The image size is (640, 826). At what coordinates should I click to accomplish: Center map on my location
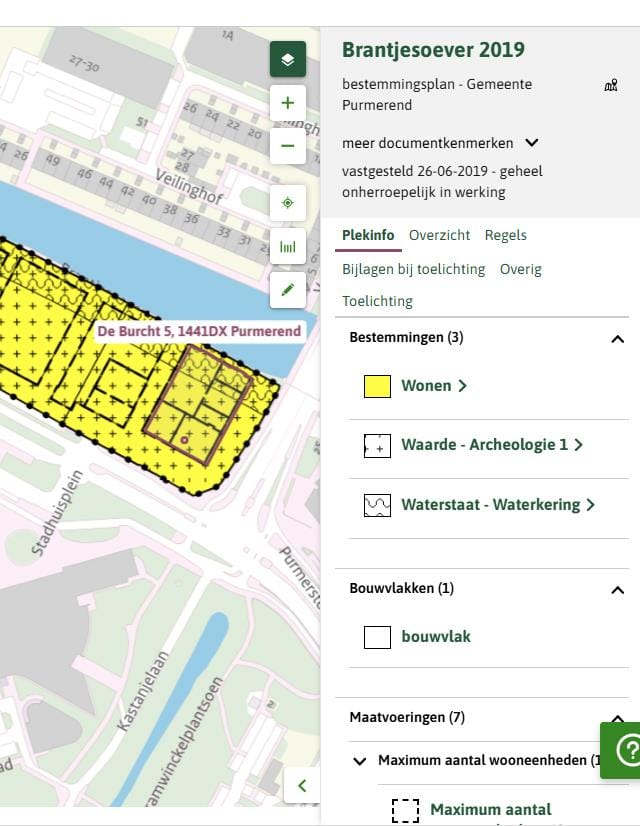pyautogui.click(x=288, y=203)
